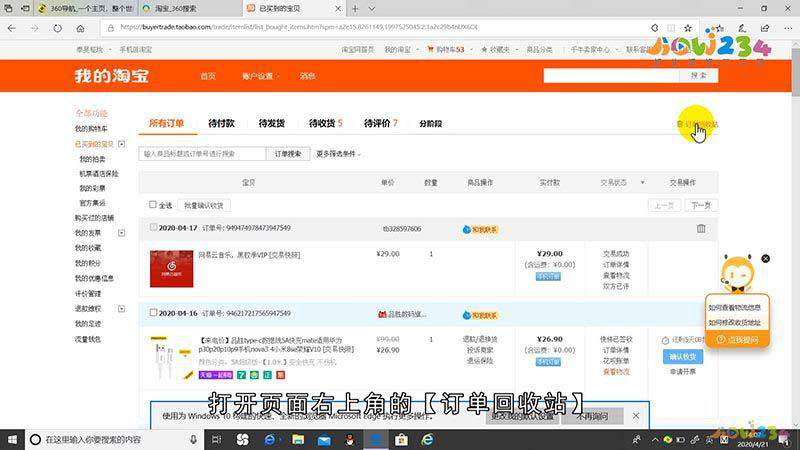
Task: Contact seller 和我联系 for 2020-04-16 order
Action: (480, 315)
